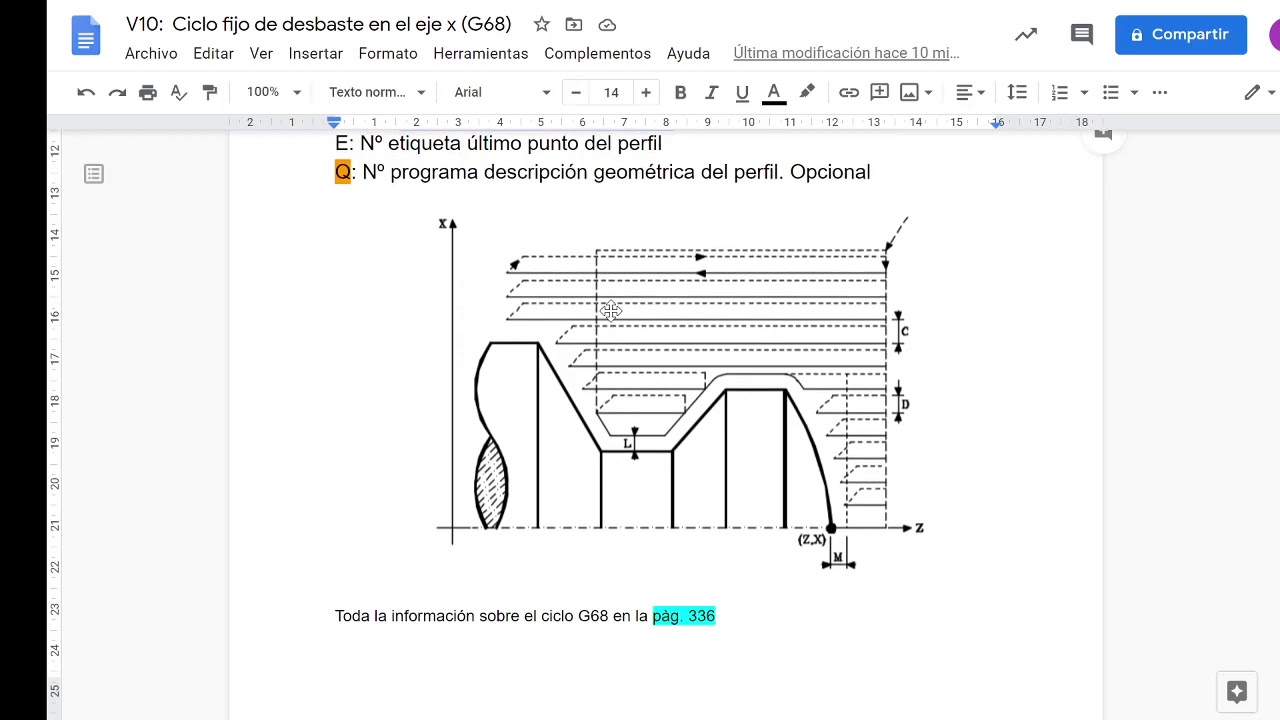This screenshot has height=720, width=1280.
Task: Open the Ver menu
Action: pos(261,54)
